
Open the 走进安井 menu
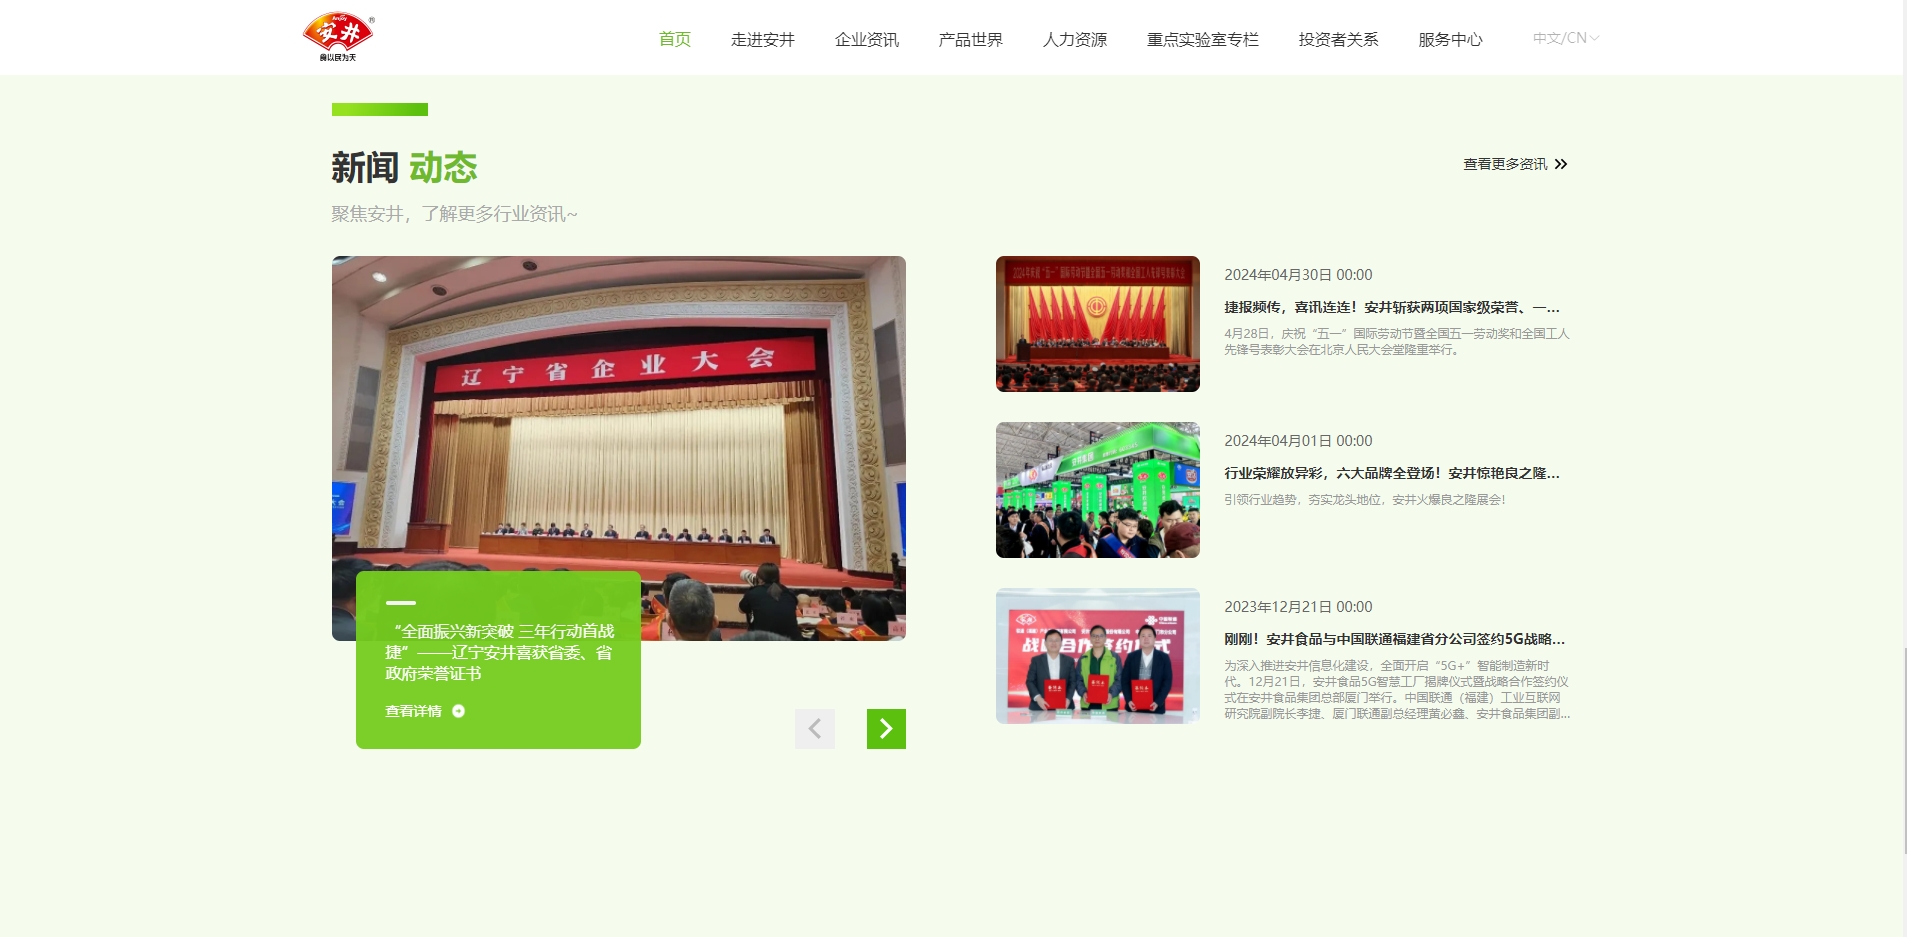[762, 39]
